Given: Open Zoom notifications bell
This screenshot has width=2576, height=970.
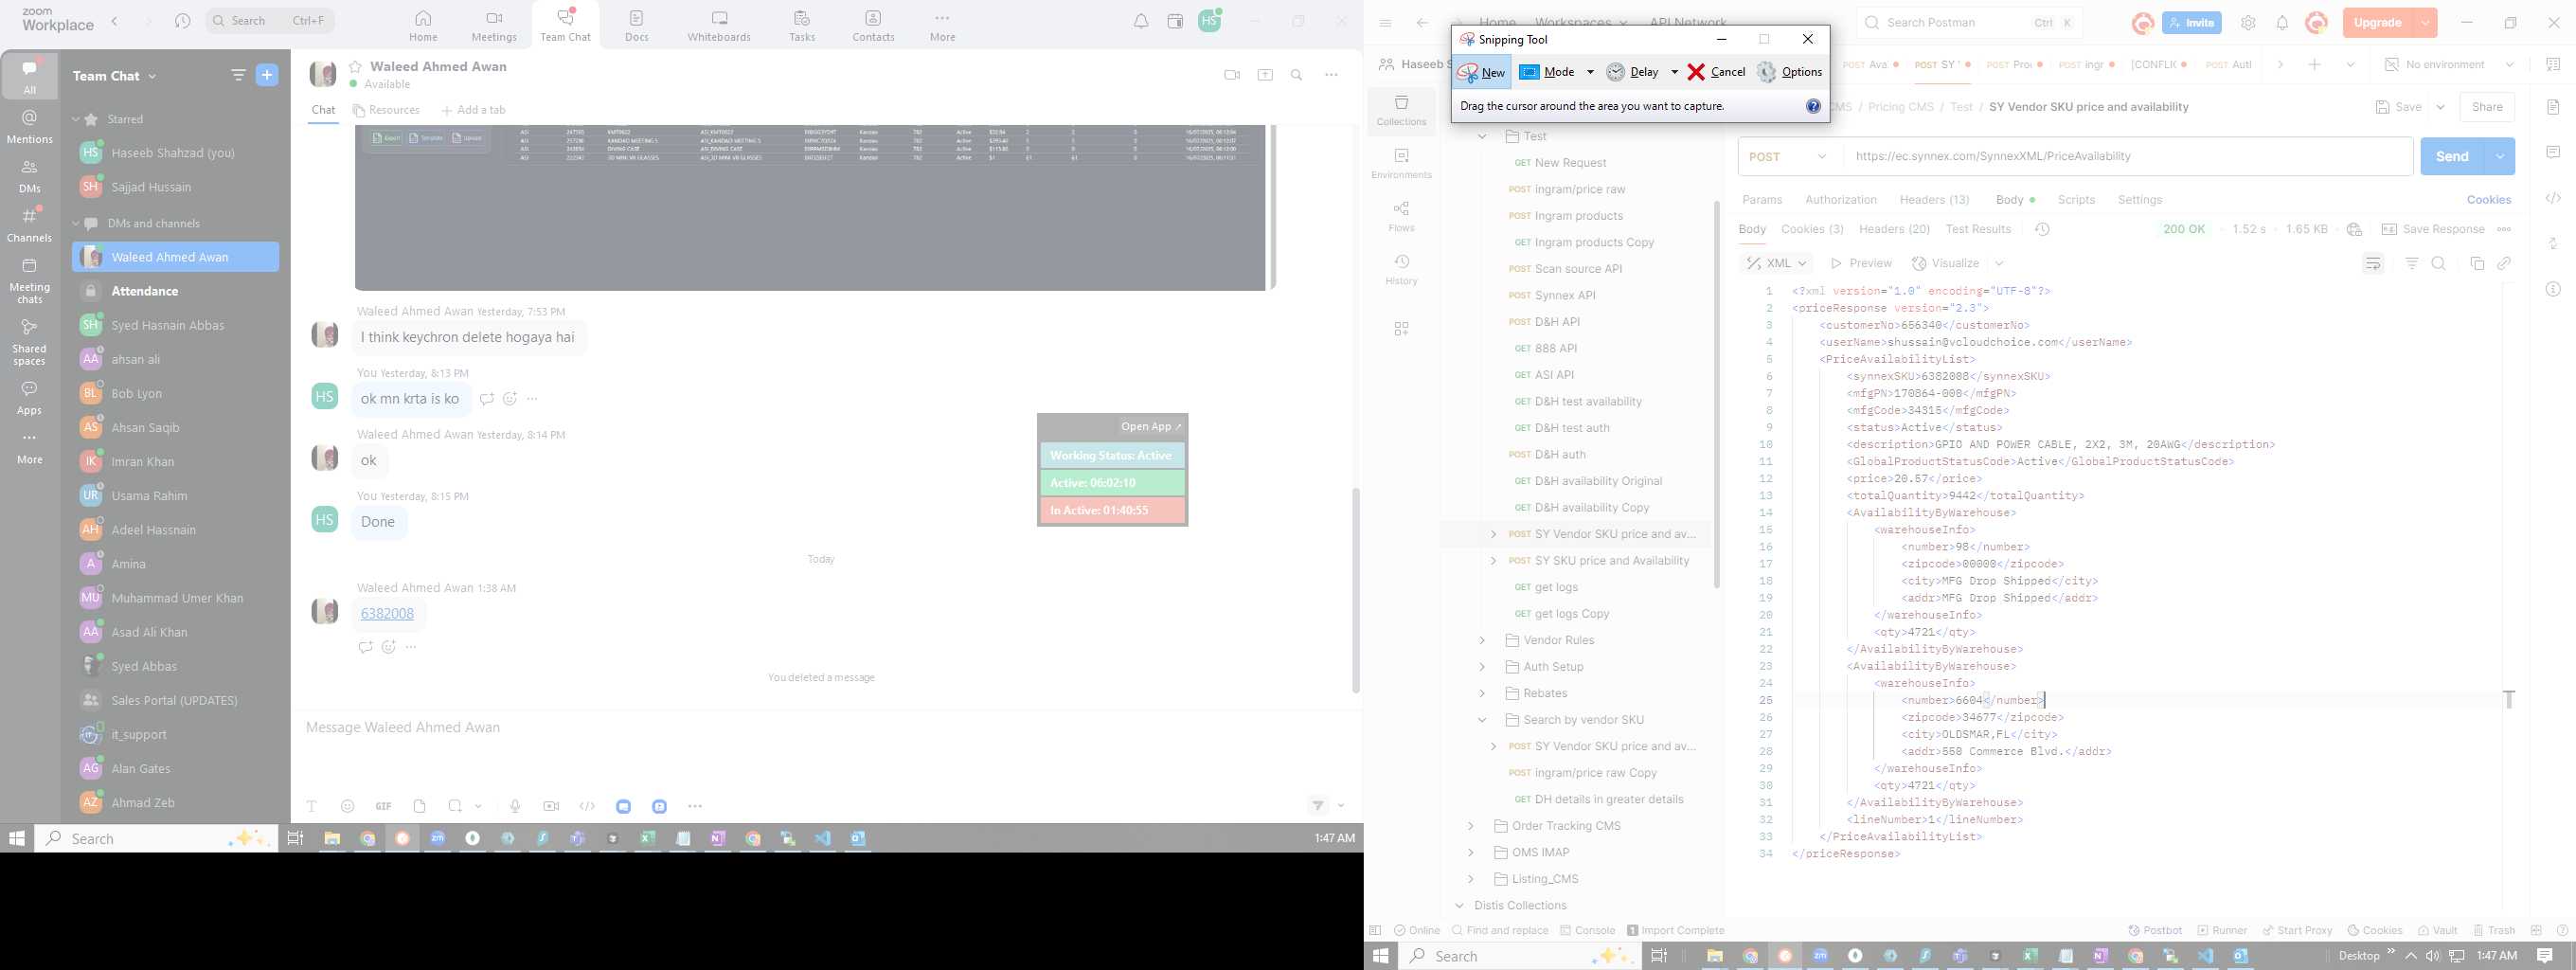Looking at the screenshot, I should point(1141,21).
